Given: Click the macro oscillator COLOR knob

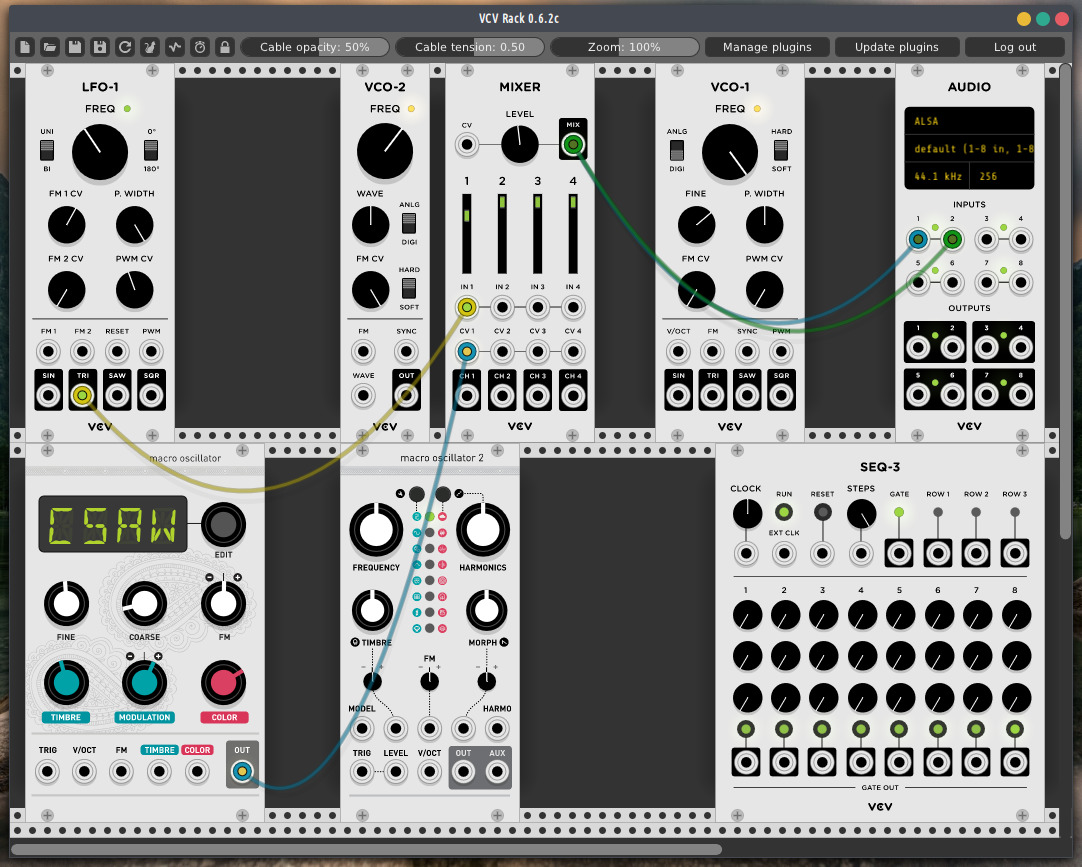Looking at the screenshot, I should point(224,682).
